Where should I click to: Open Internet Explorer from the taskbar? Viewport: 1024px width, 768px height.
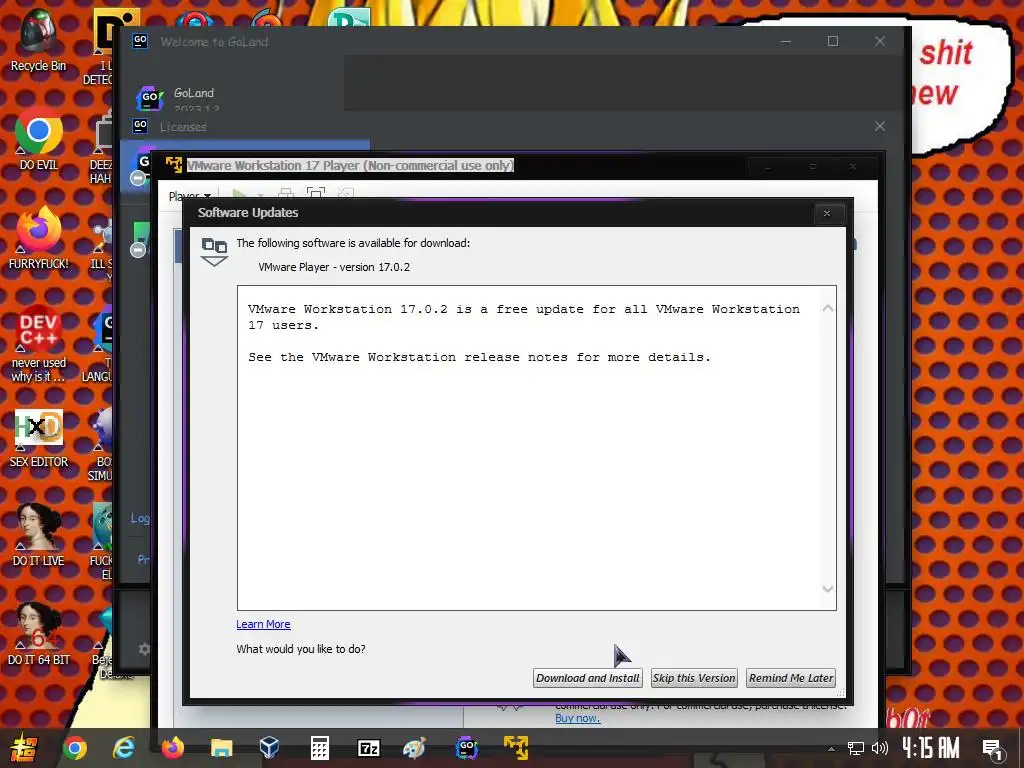point(124,748)
